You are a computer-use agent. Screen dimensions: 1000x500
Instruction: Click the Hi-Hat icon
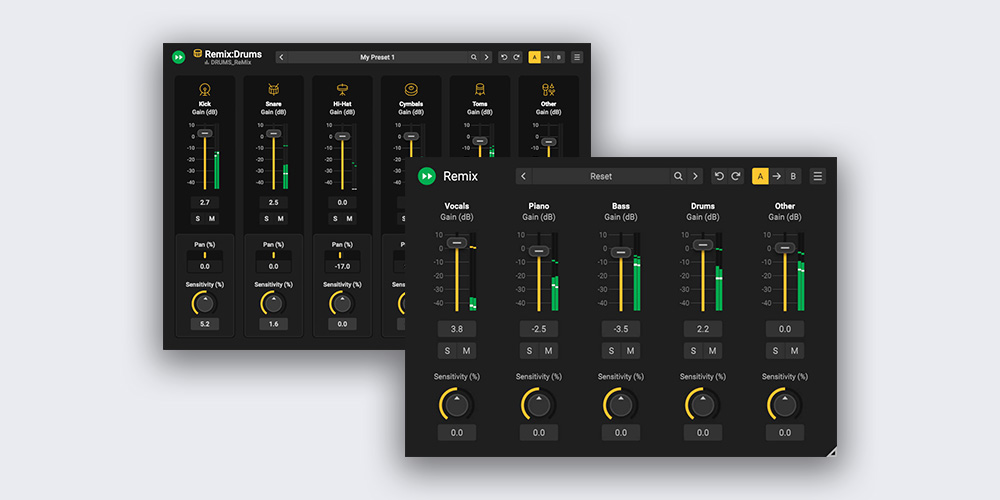(342, 90)
